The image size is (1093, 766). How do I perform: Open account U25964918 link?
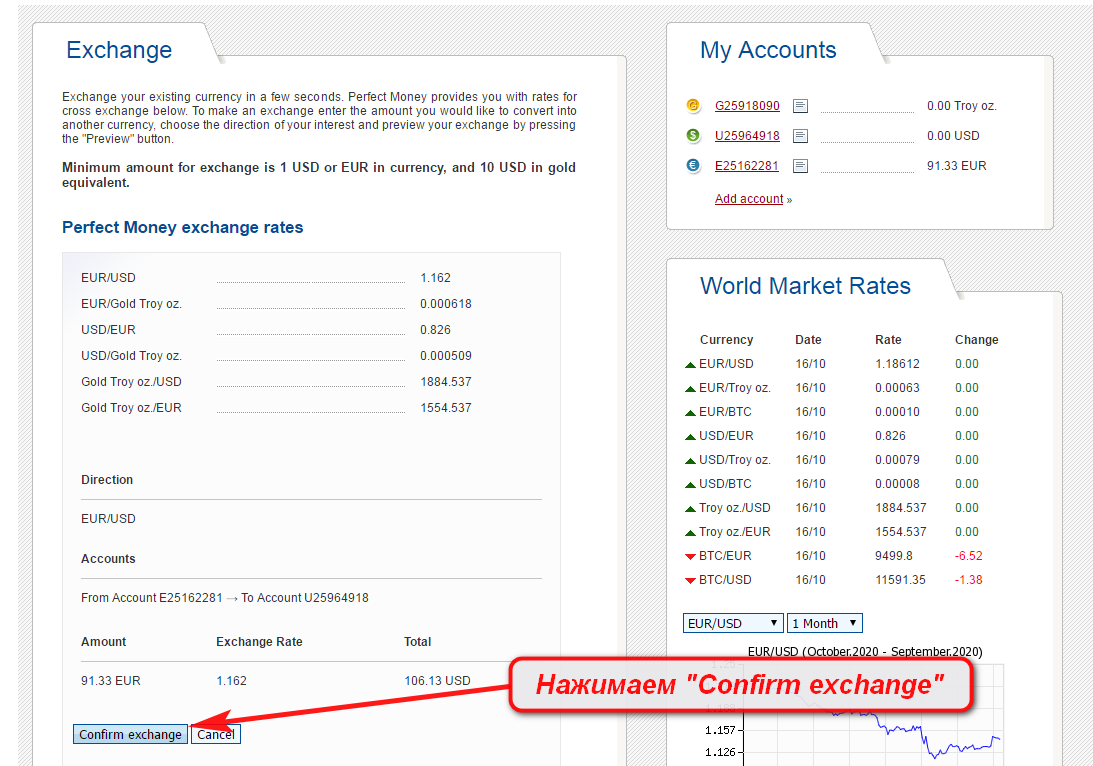click(x=747, y=136)
